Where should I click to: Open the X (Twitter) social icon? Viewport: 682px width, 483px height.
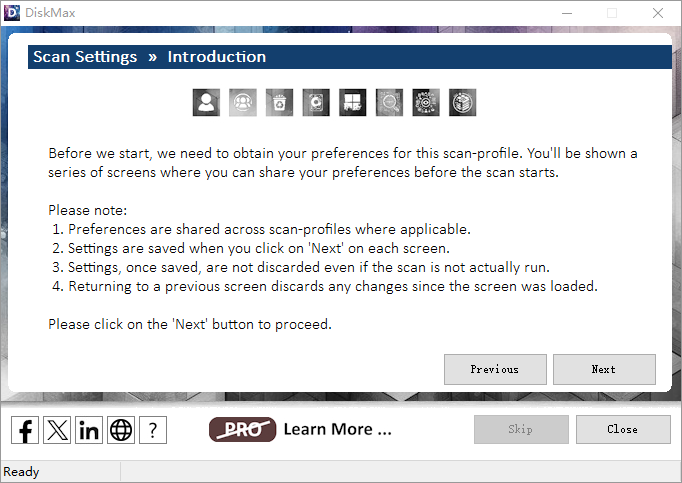point(57,430)
